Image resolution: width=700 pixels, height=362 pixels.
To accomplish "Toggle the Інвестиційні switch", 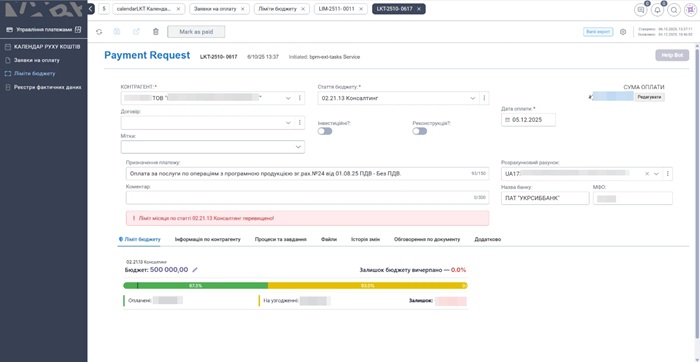I will [325, 131].
